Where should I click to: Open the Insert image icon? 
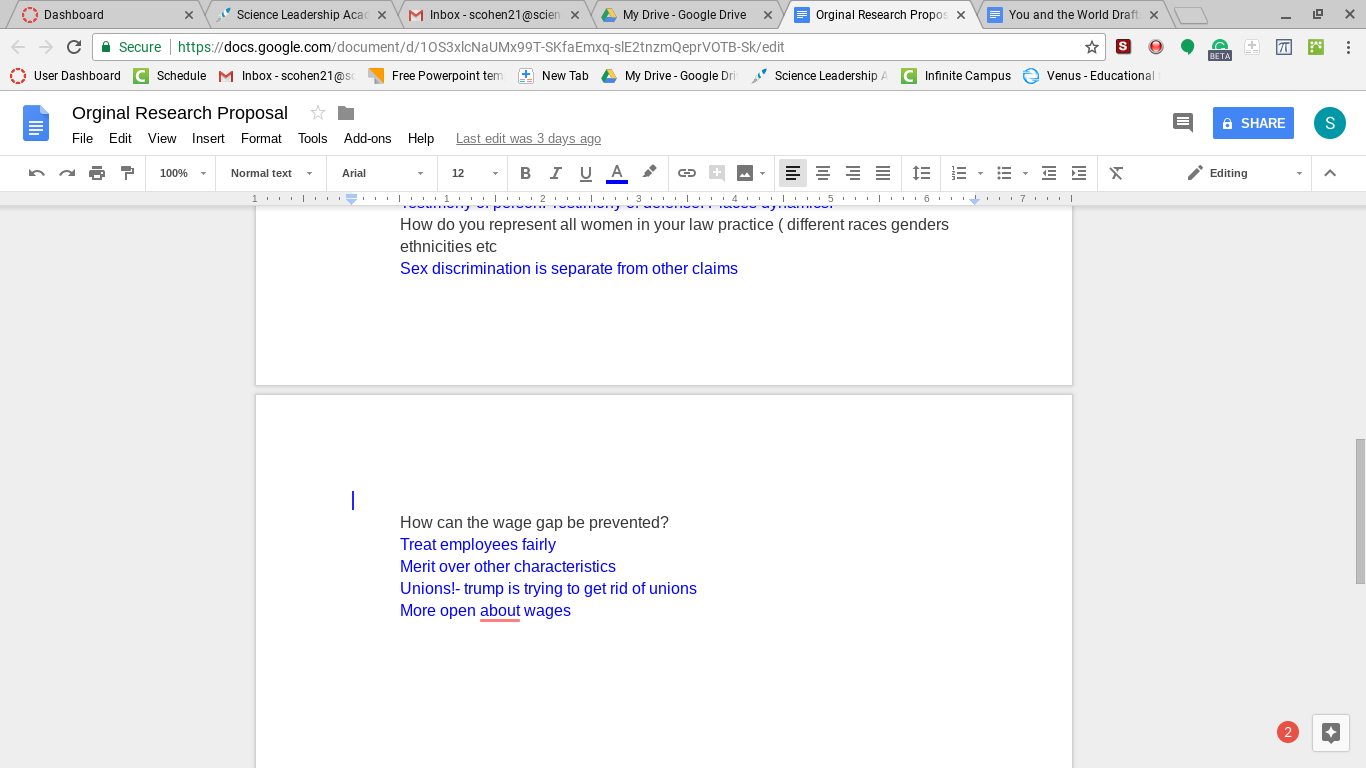point(745,173)
